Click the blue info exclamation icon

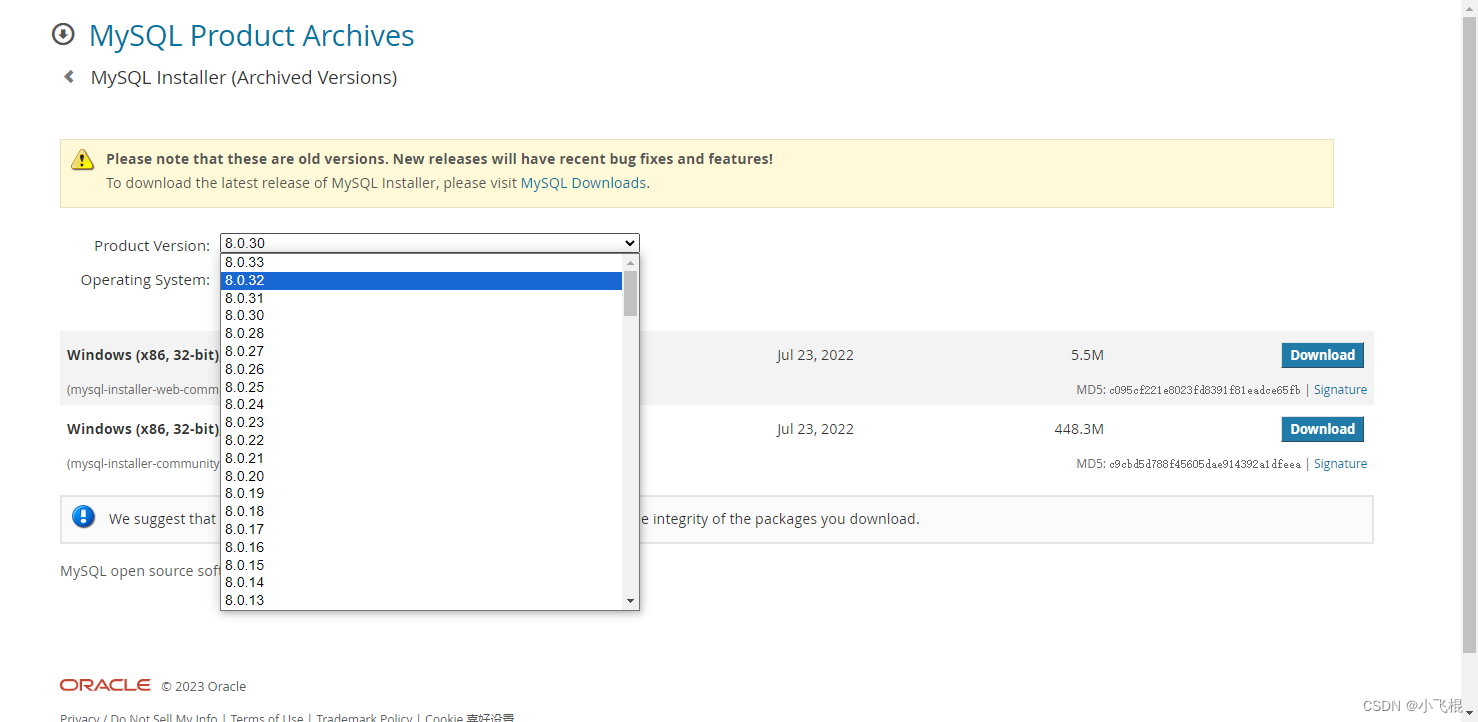(x=83, y=517)
